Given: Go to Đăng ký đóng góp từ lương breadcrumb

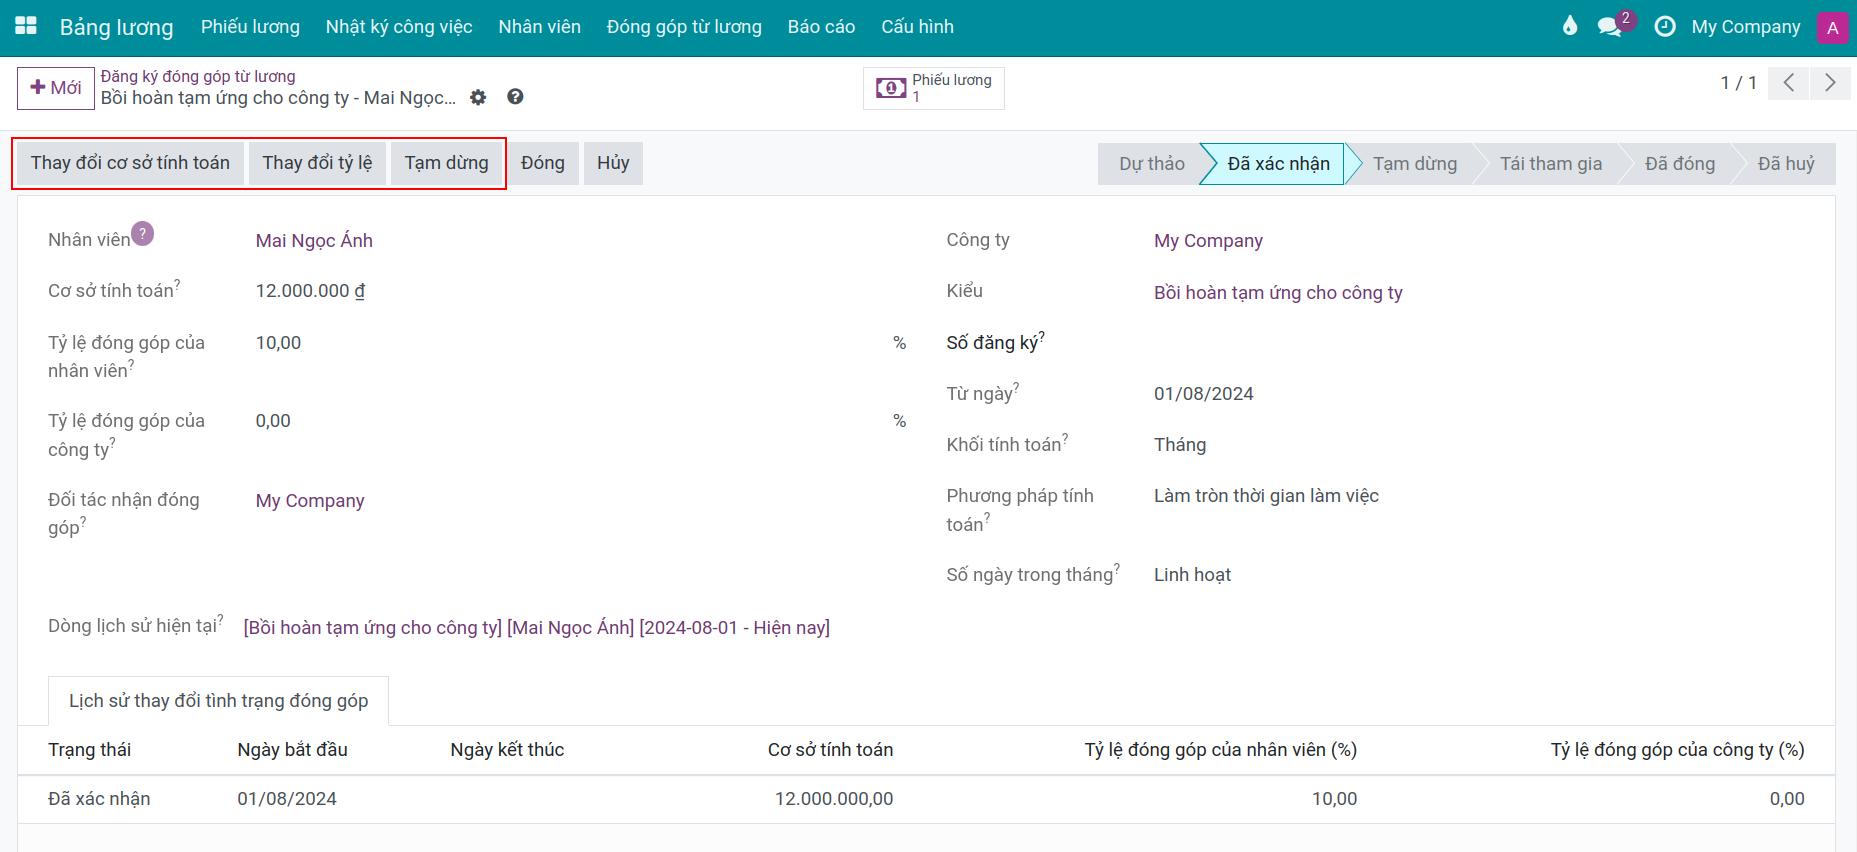Looking at the screenshot, I should pyautogui.click(x=198, y=76).
